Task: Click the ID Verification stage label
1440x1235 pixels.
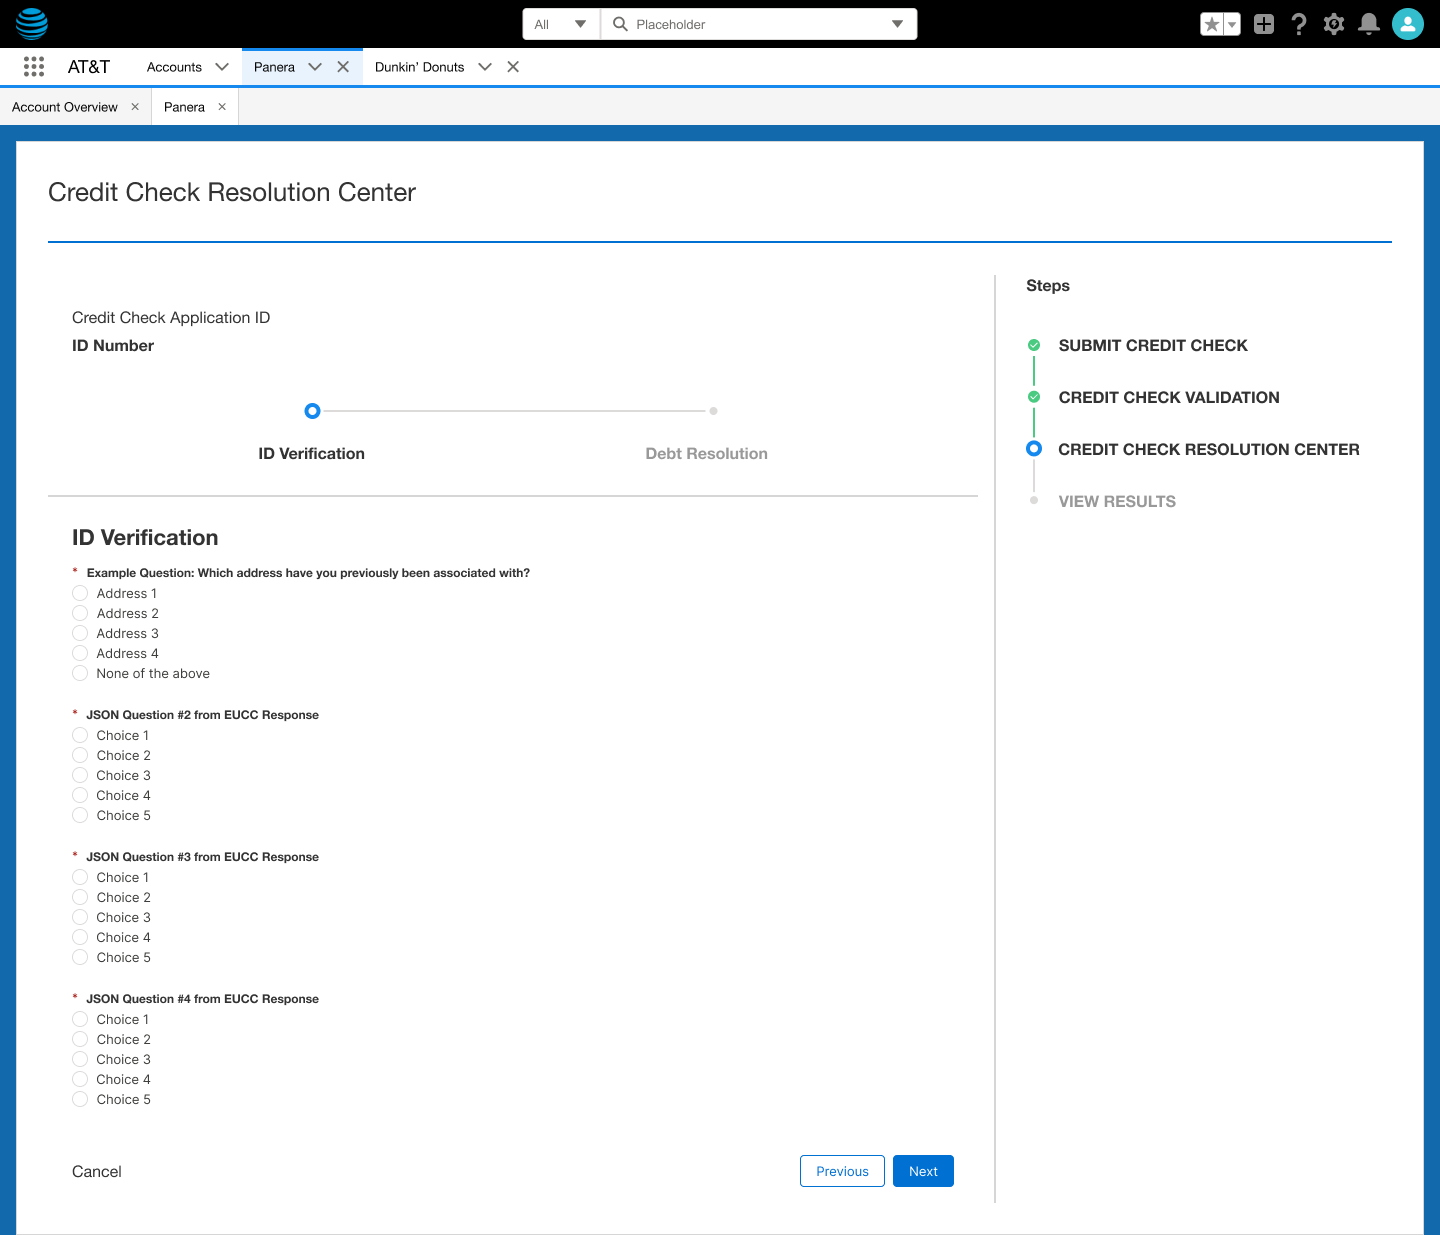Action: (311, 453)
